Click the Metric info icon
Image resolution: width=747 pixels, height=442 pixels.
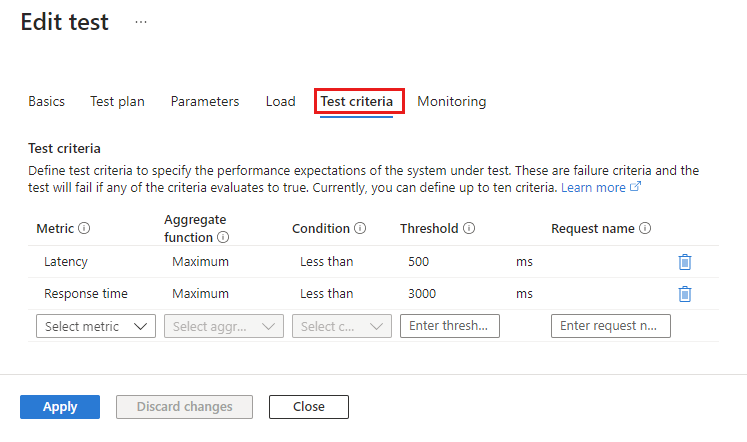pos(84,228)
